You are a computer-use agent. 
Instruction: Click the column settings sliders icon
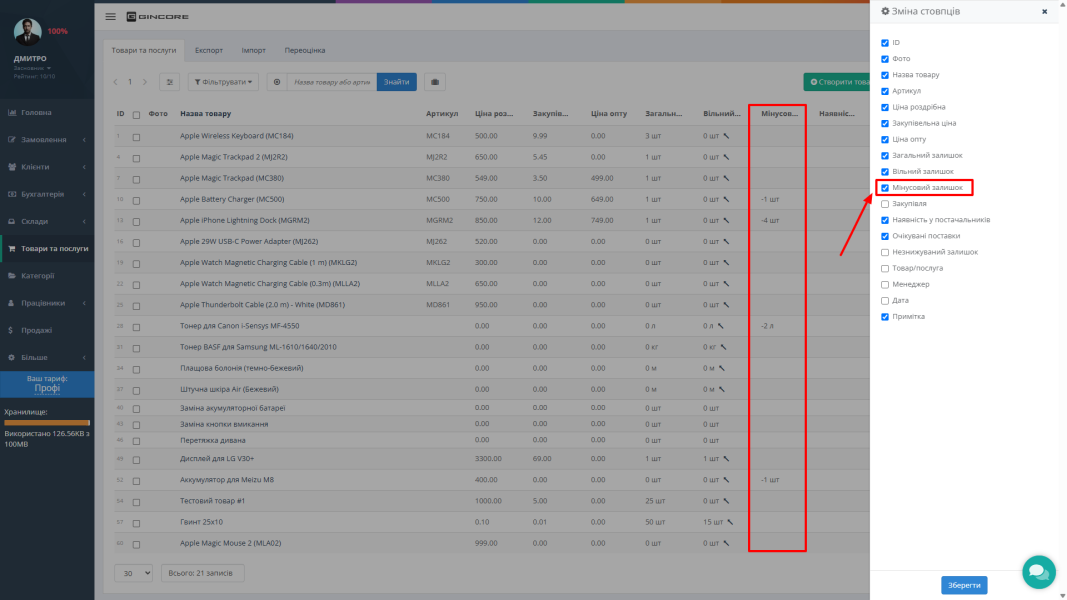click(x=169, y=82)
